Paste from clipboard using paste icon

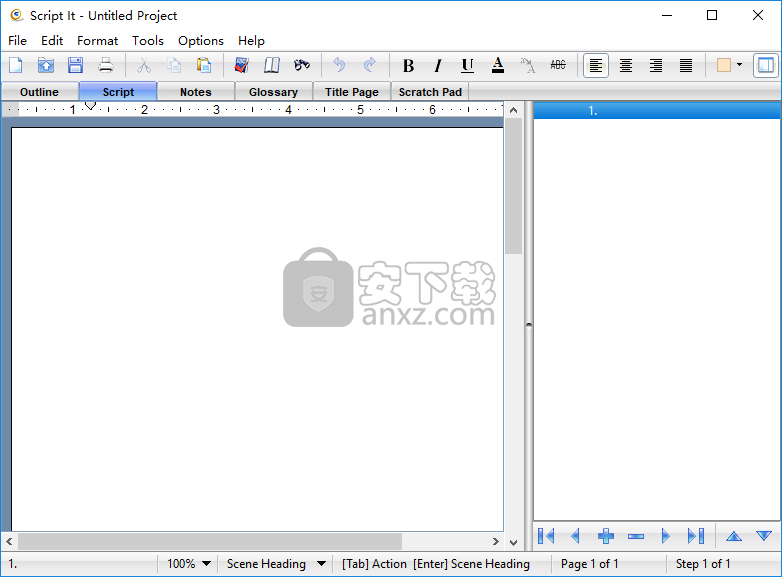(204, 65)
